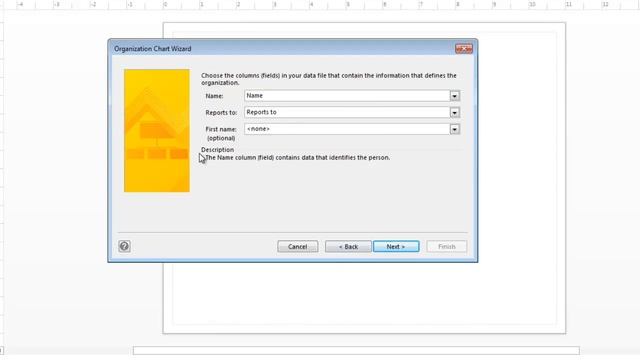Click the 'Choose the columns (fields)' instruction text
Viewport: 640px width, 360px height.
point(329,79)
